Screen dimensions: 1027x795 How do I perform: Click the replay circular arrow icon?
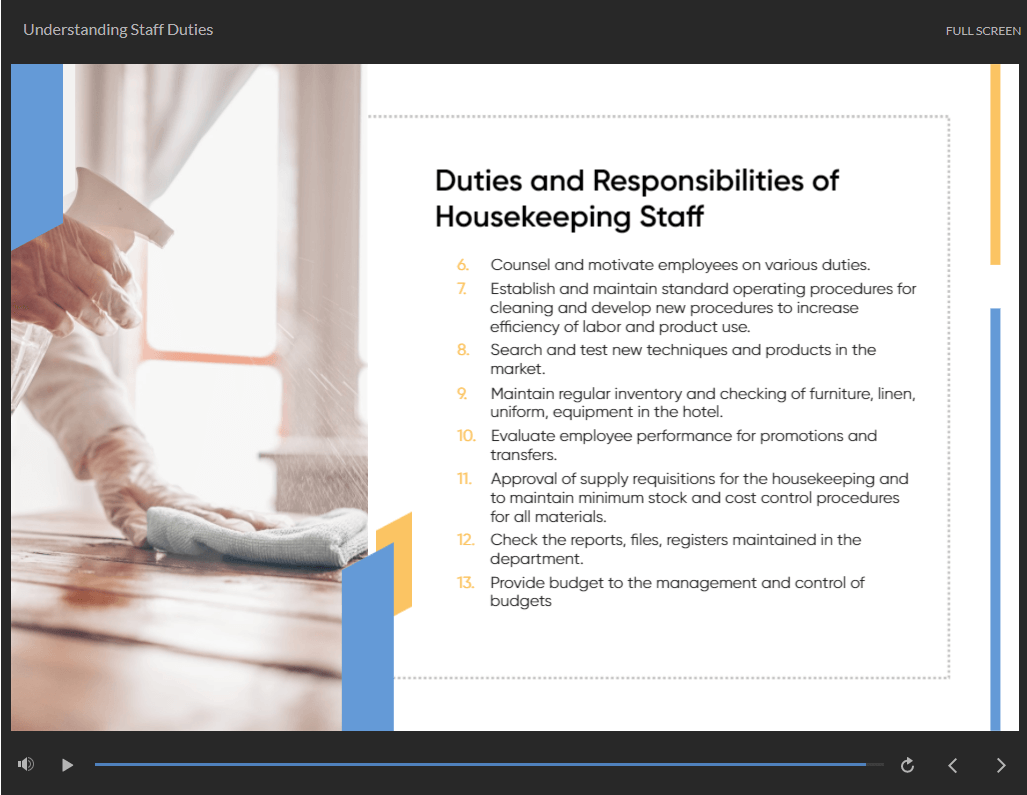(907, 765)
